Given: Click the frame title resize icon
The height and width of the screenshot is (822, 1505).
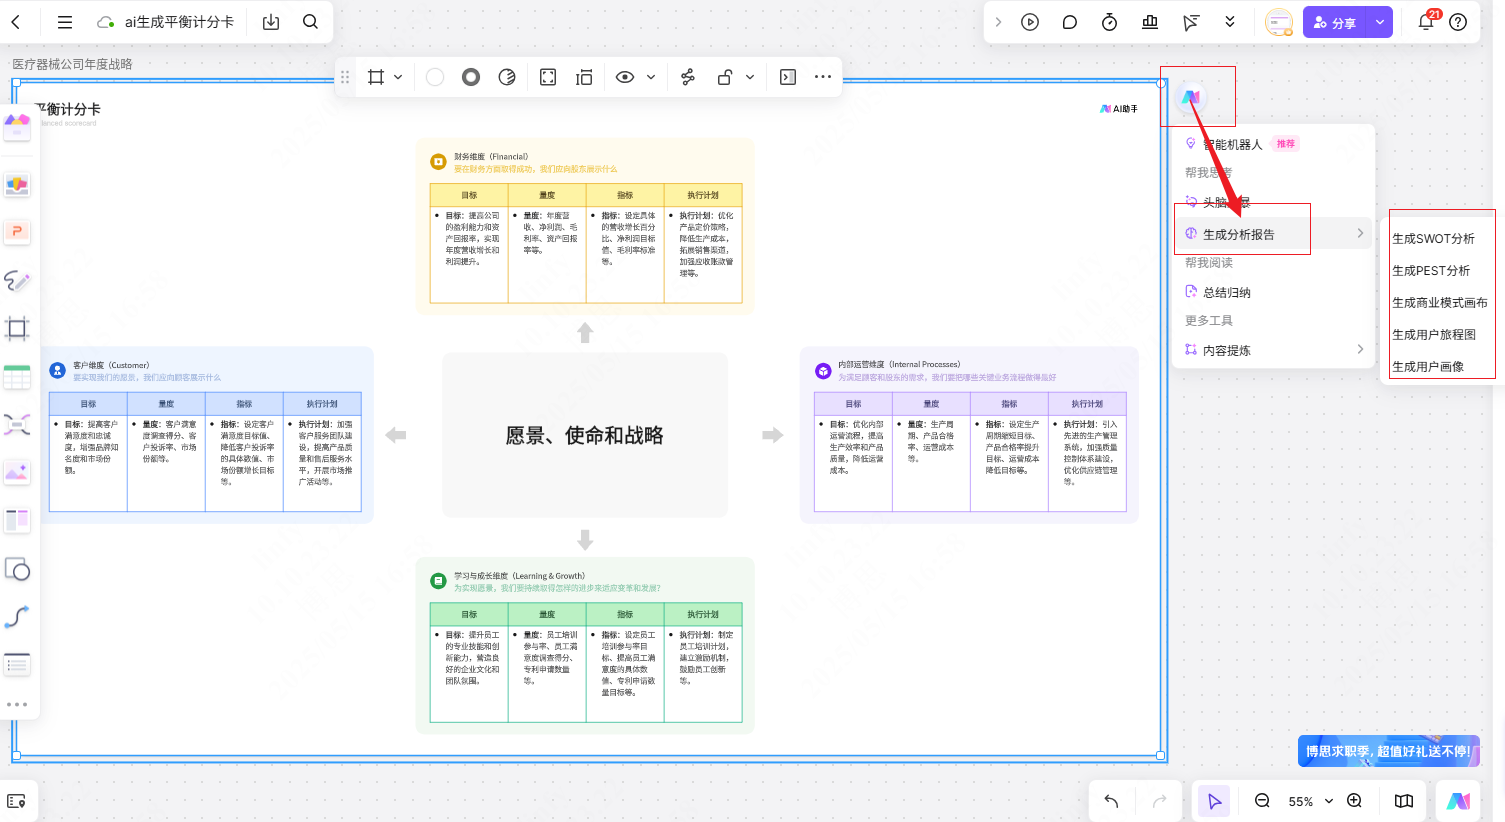Looking at the screenshot, I should click(x=584, y=77).
